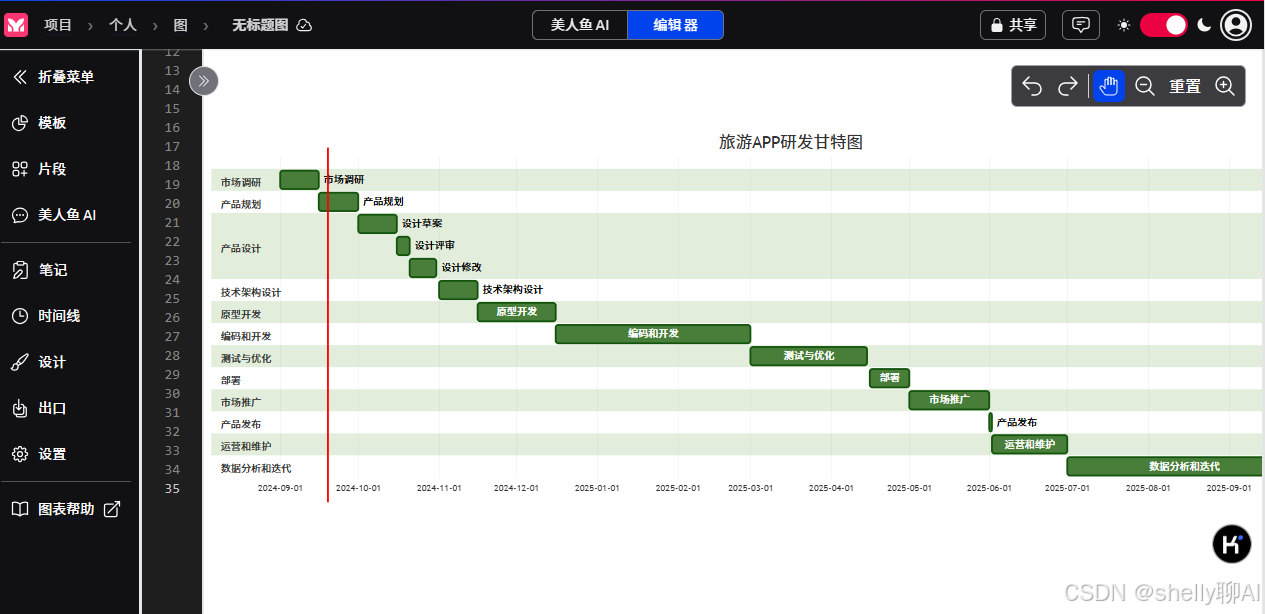Click the 数据分析和迭代 Gantt bar
This screenshot has width=1265, height=614.
click(1165, 466)
